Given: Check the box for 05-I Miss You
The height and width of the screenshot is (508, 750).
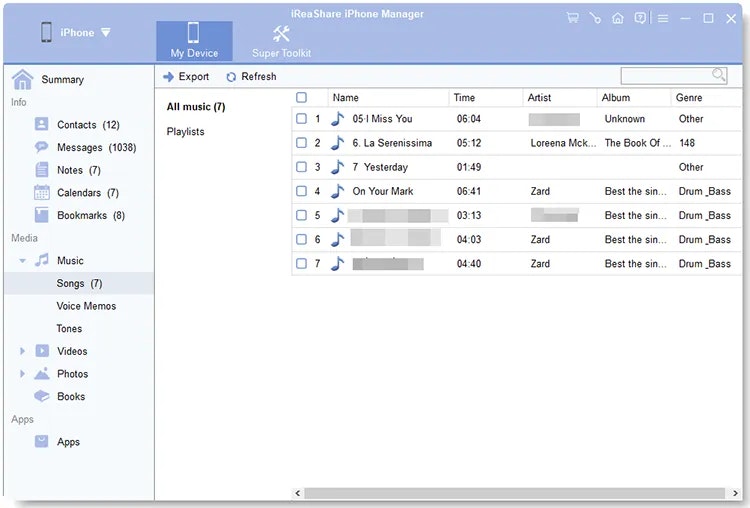Looking at the screenshot, I should point(301,119).
